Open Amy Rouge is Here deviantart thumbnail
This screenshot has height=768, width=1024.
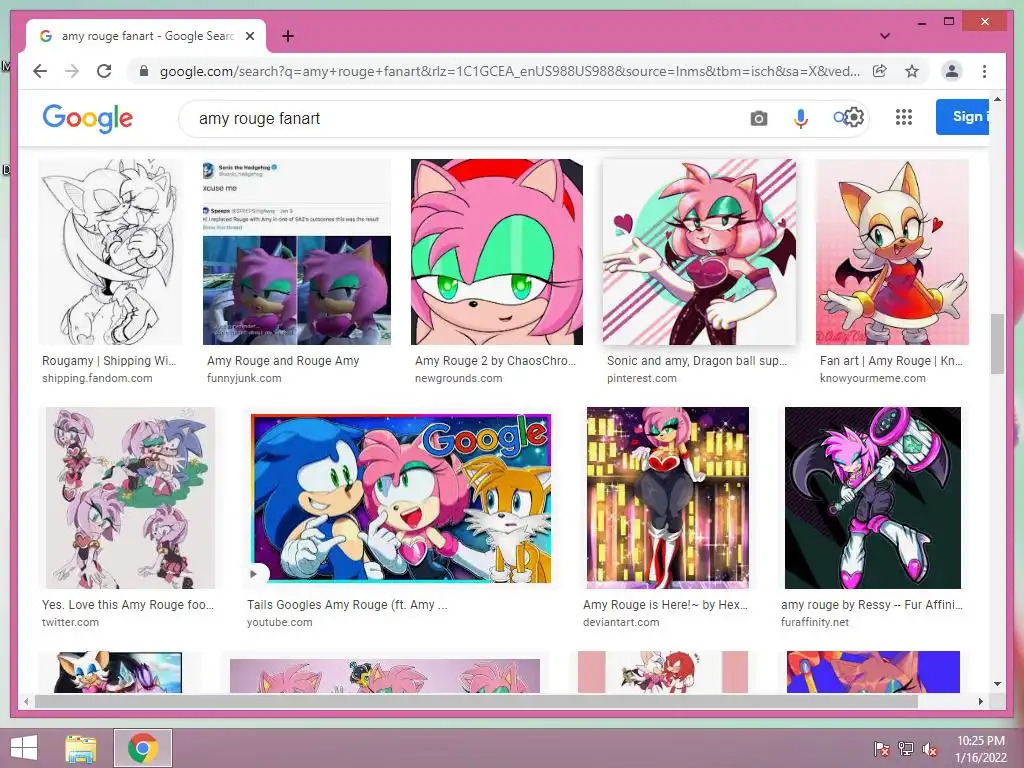pos(667,498)
